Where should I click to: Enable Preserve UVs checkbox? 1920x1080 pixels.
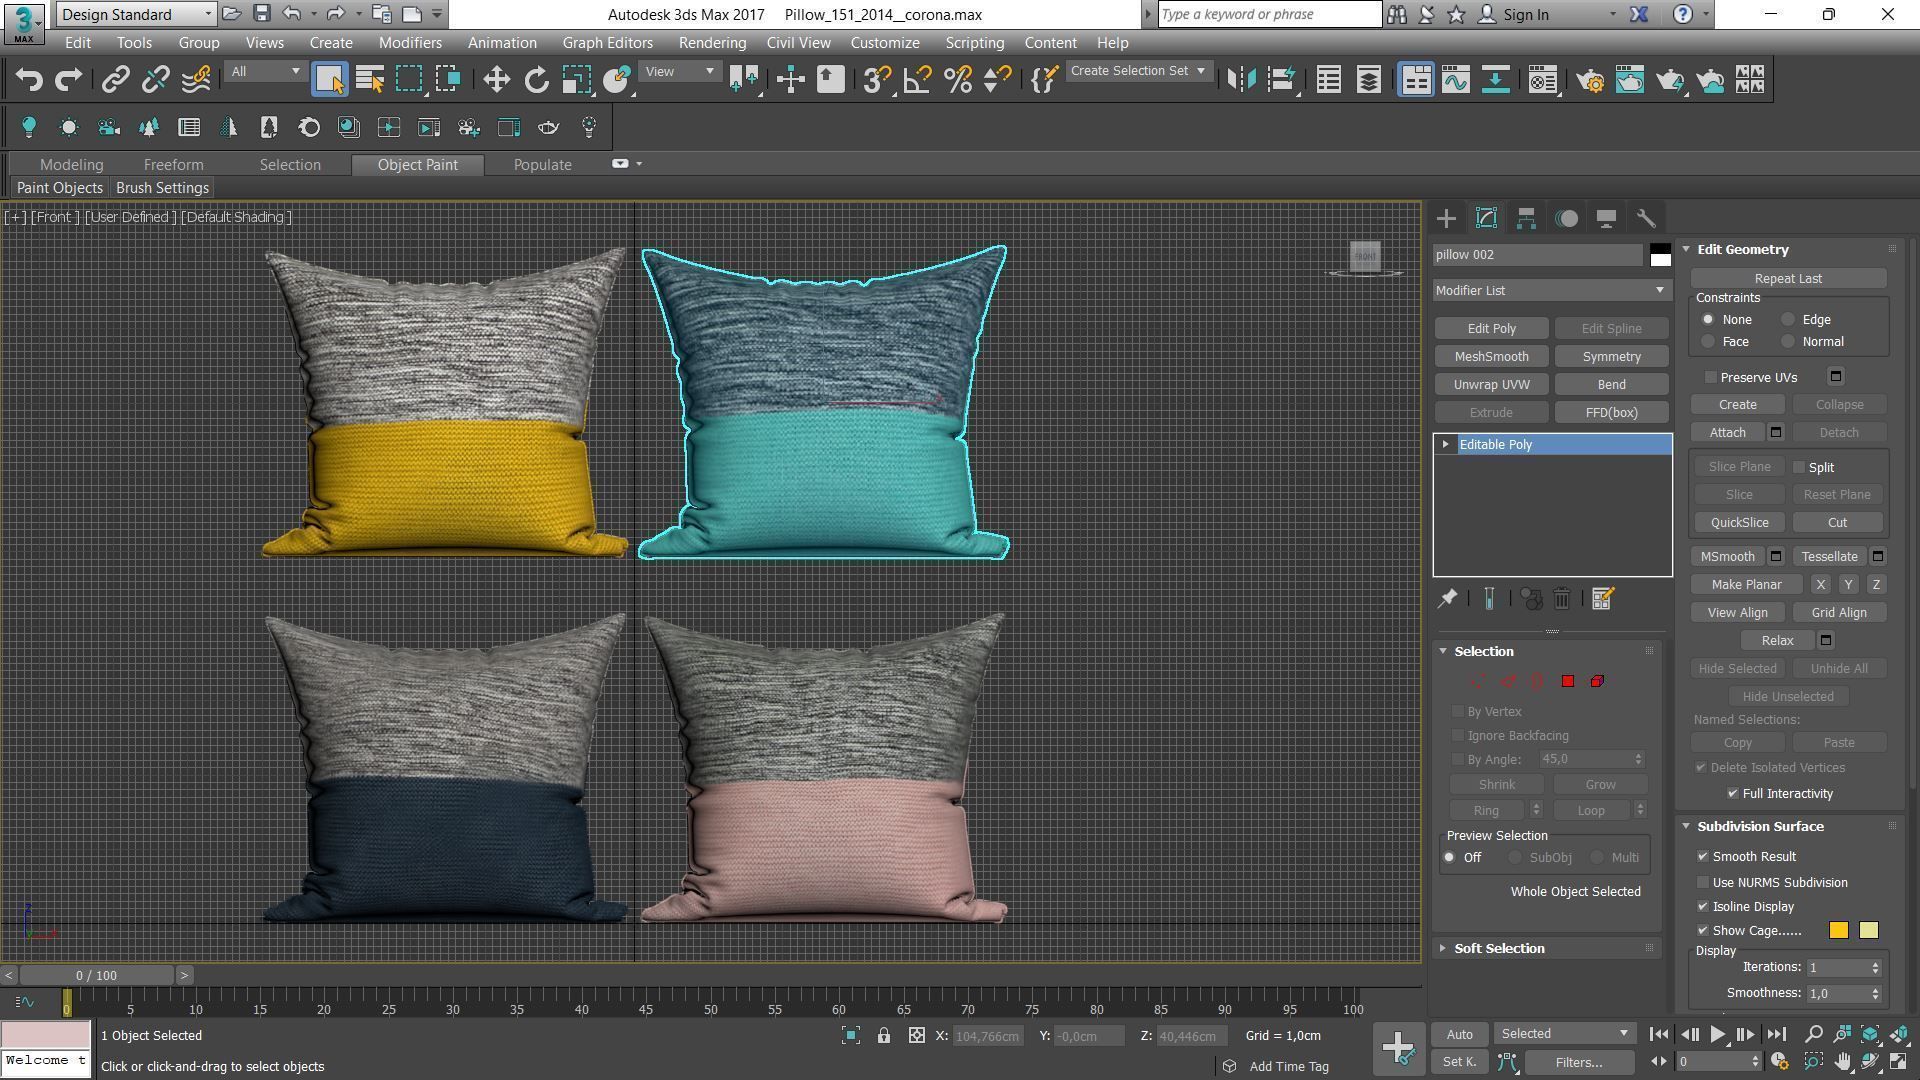tap(1711, 377)
